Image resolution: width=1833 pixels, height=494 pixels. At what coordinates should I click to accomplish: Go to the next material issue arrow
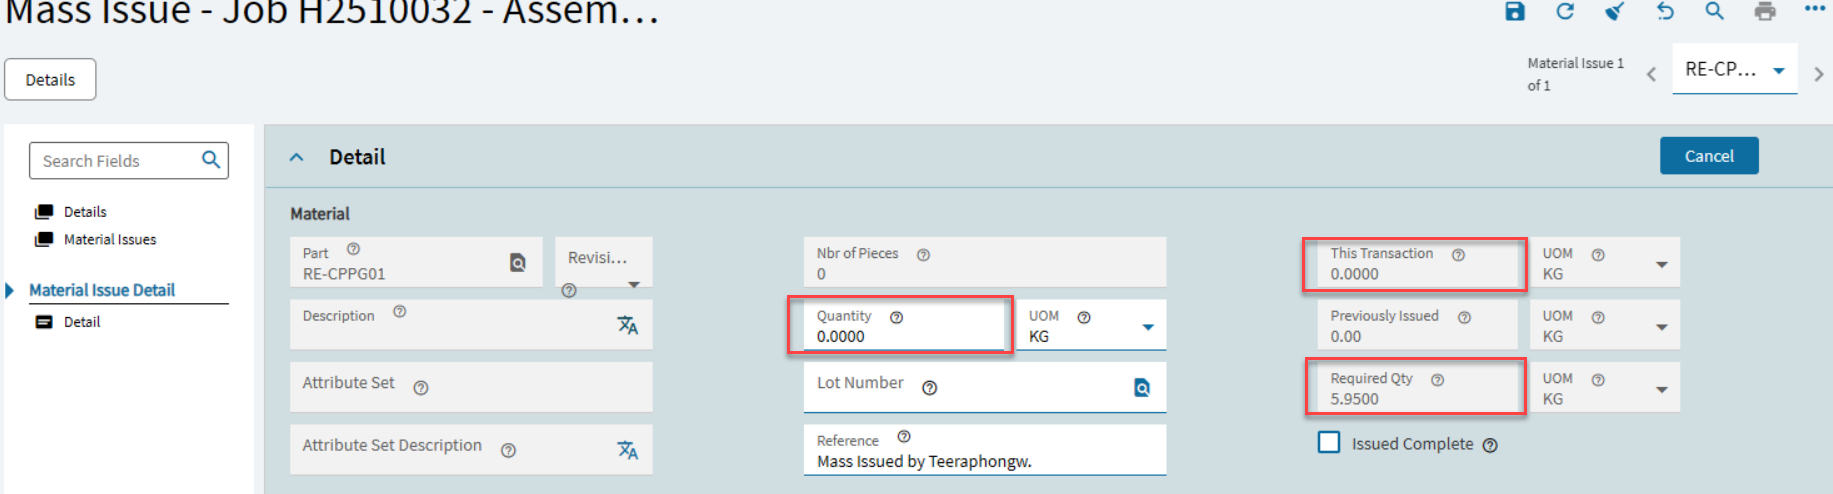(x=1818, y=74)
